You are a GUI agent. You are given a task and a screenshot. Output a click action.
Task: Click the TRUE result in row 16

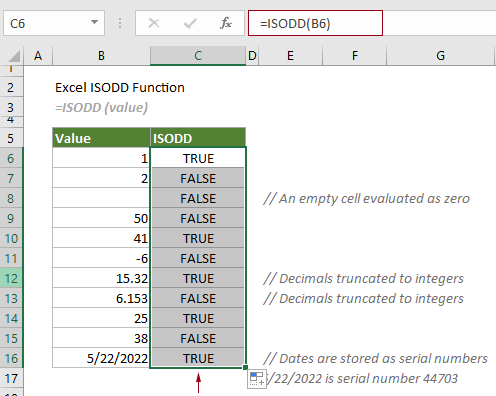pos(198,358)
